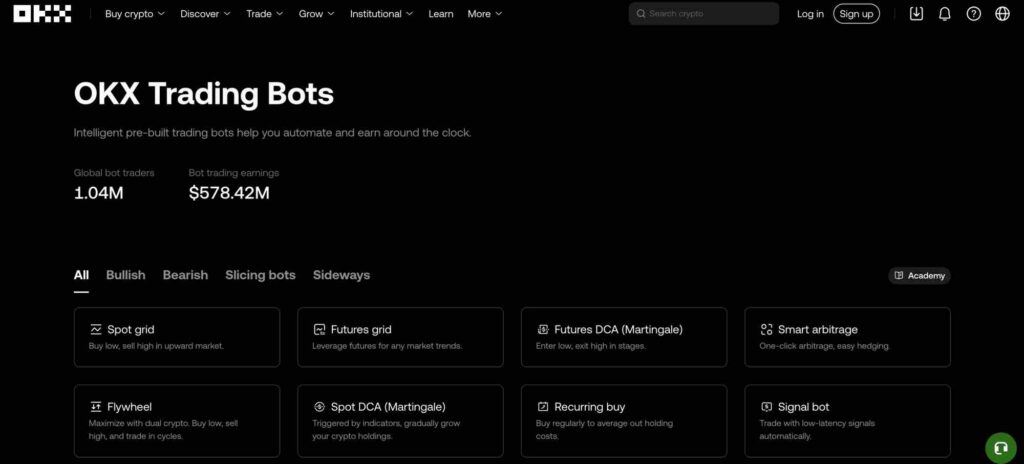Click the OKX logo in the header
Screen dimensions: 1024x464
pyautogui.click(x=42, y=14)
